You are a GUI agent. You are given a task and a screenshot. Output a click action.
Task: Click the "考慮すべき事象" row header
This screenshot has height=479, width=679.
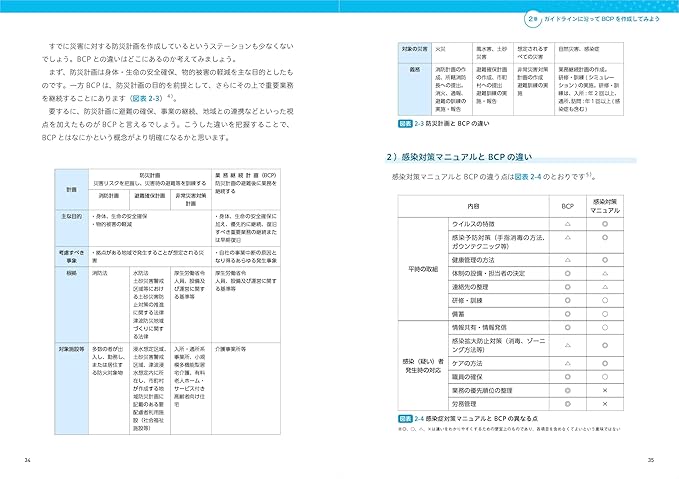(x=71, y=256)
